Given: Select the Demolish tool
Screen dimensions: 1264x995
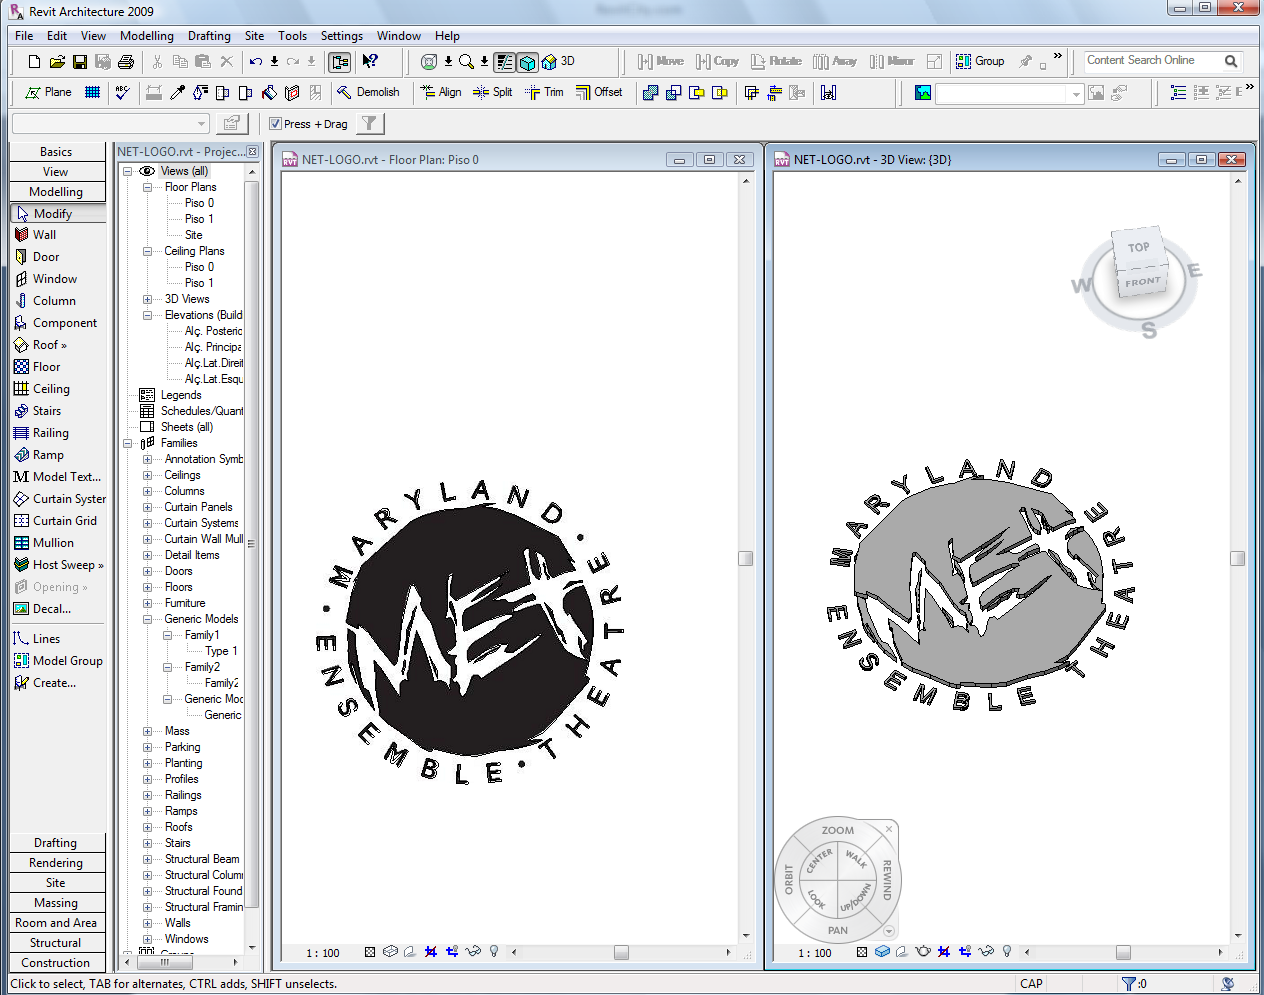Looking at the screenshot, I should point(370,92).
